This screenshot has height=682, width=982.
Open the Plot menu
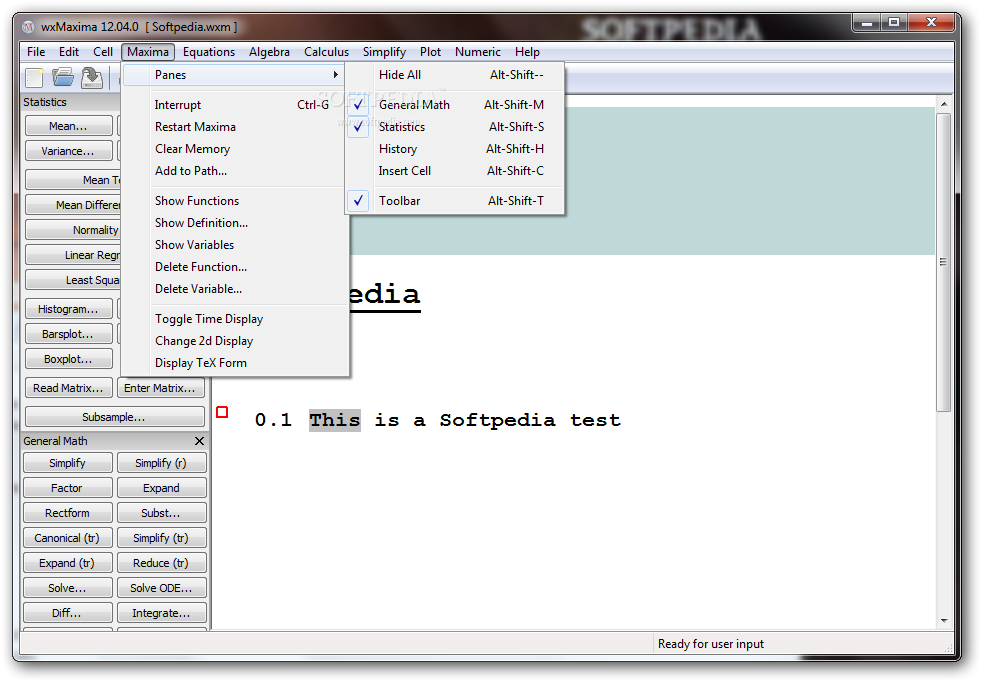tap(430, 52)
